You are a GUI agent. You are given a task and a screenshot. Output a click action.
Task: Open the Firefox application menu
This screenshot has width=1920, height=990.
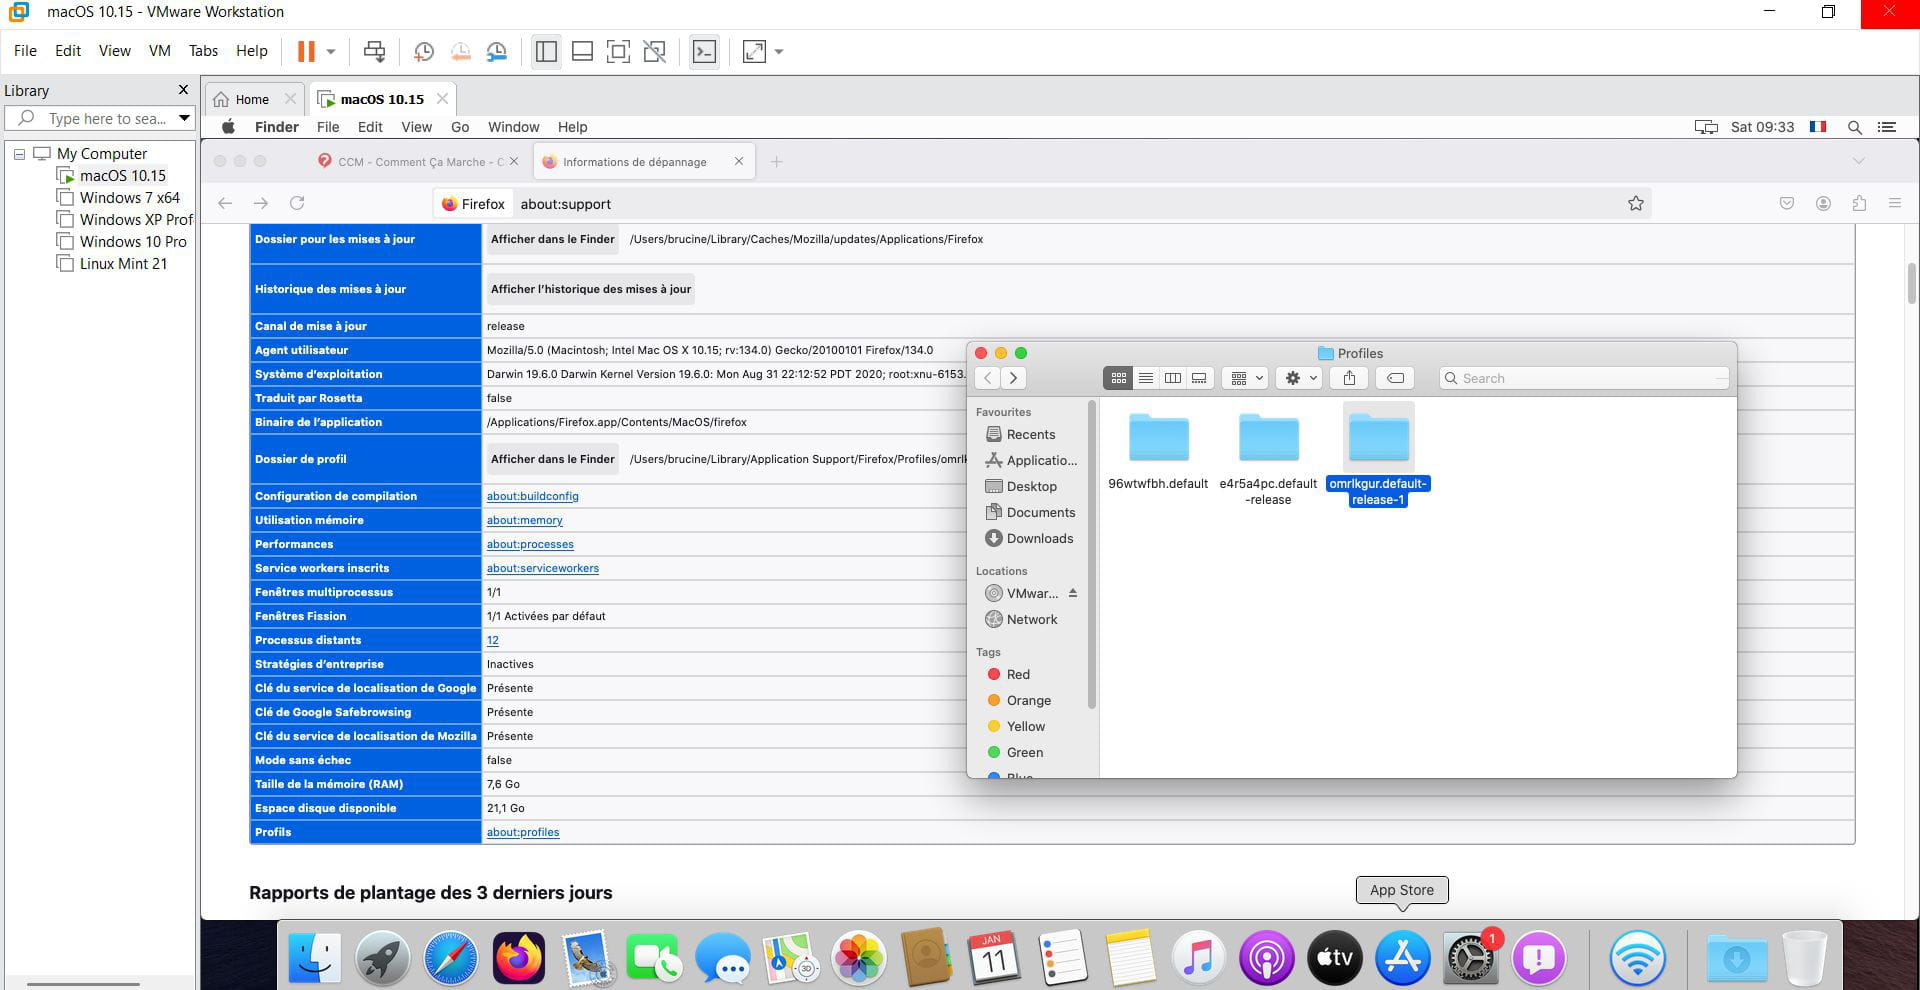click(x=1895, y=203)
